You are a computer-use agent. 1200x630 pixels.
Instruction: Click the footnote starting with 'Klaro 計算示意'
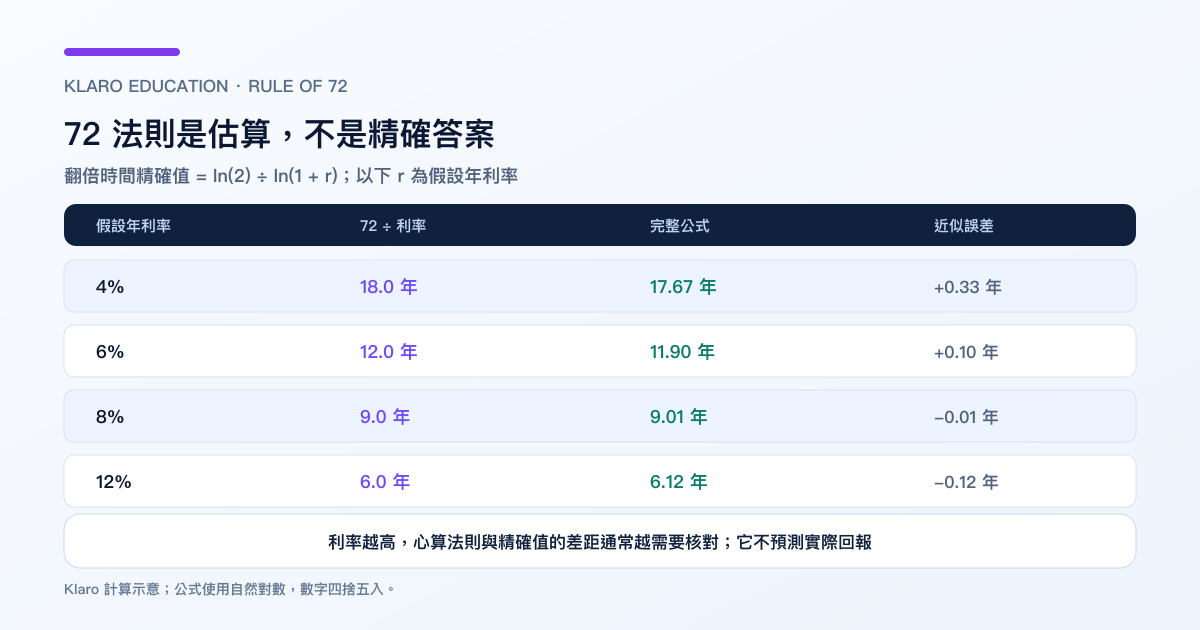(x=230, y=589)
